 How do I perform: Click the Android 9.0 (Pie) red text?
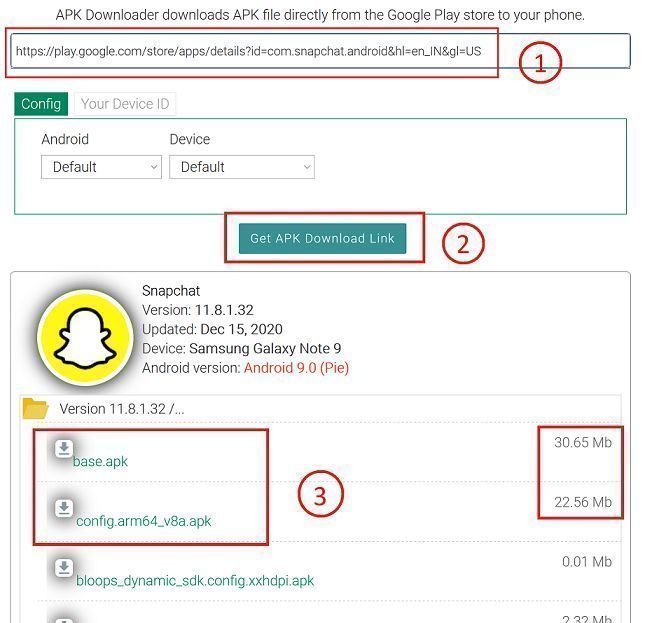coord(296,367)
